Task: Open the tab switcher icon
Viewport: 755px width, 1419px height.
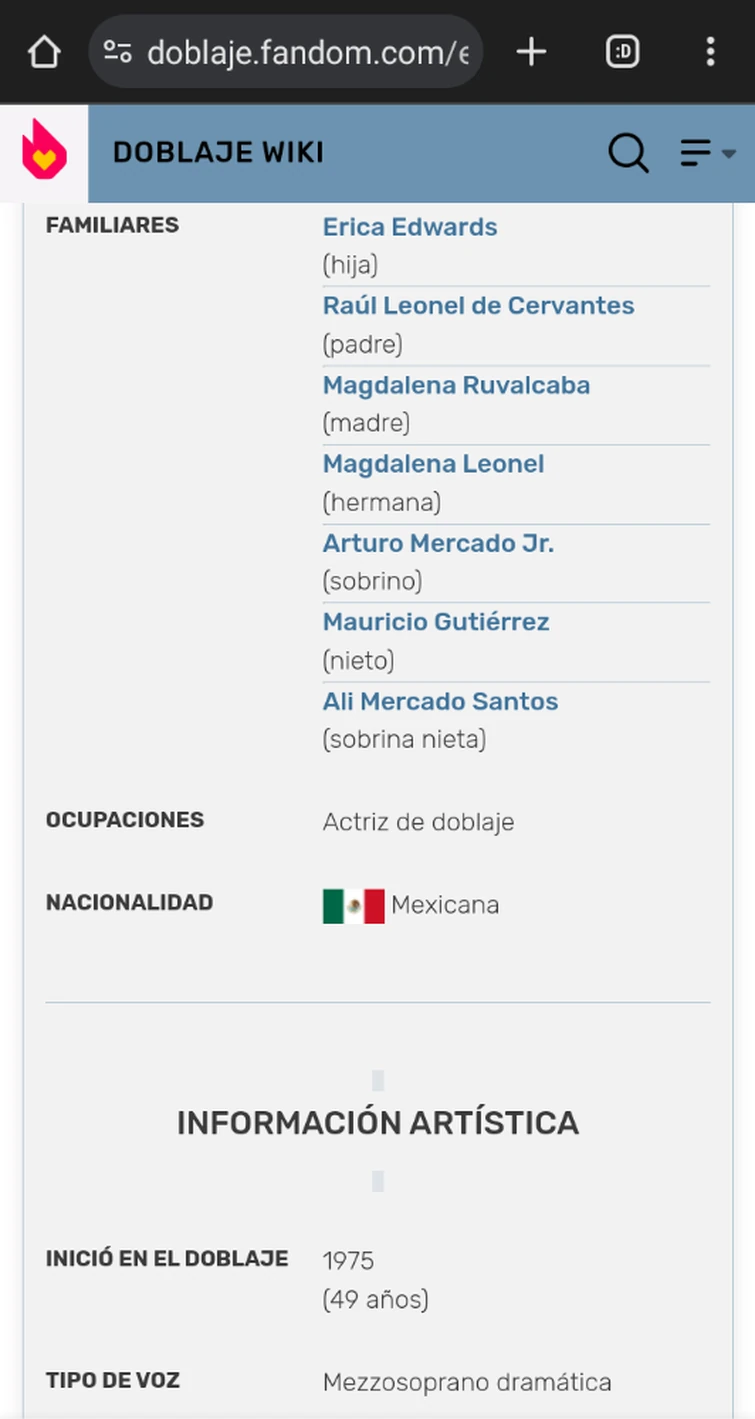Action: (622, 51)
